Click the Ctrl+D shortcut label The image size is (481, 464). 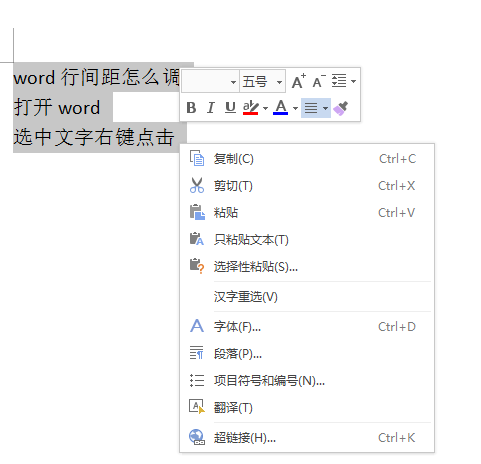point(397,327)
